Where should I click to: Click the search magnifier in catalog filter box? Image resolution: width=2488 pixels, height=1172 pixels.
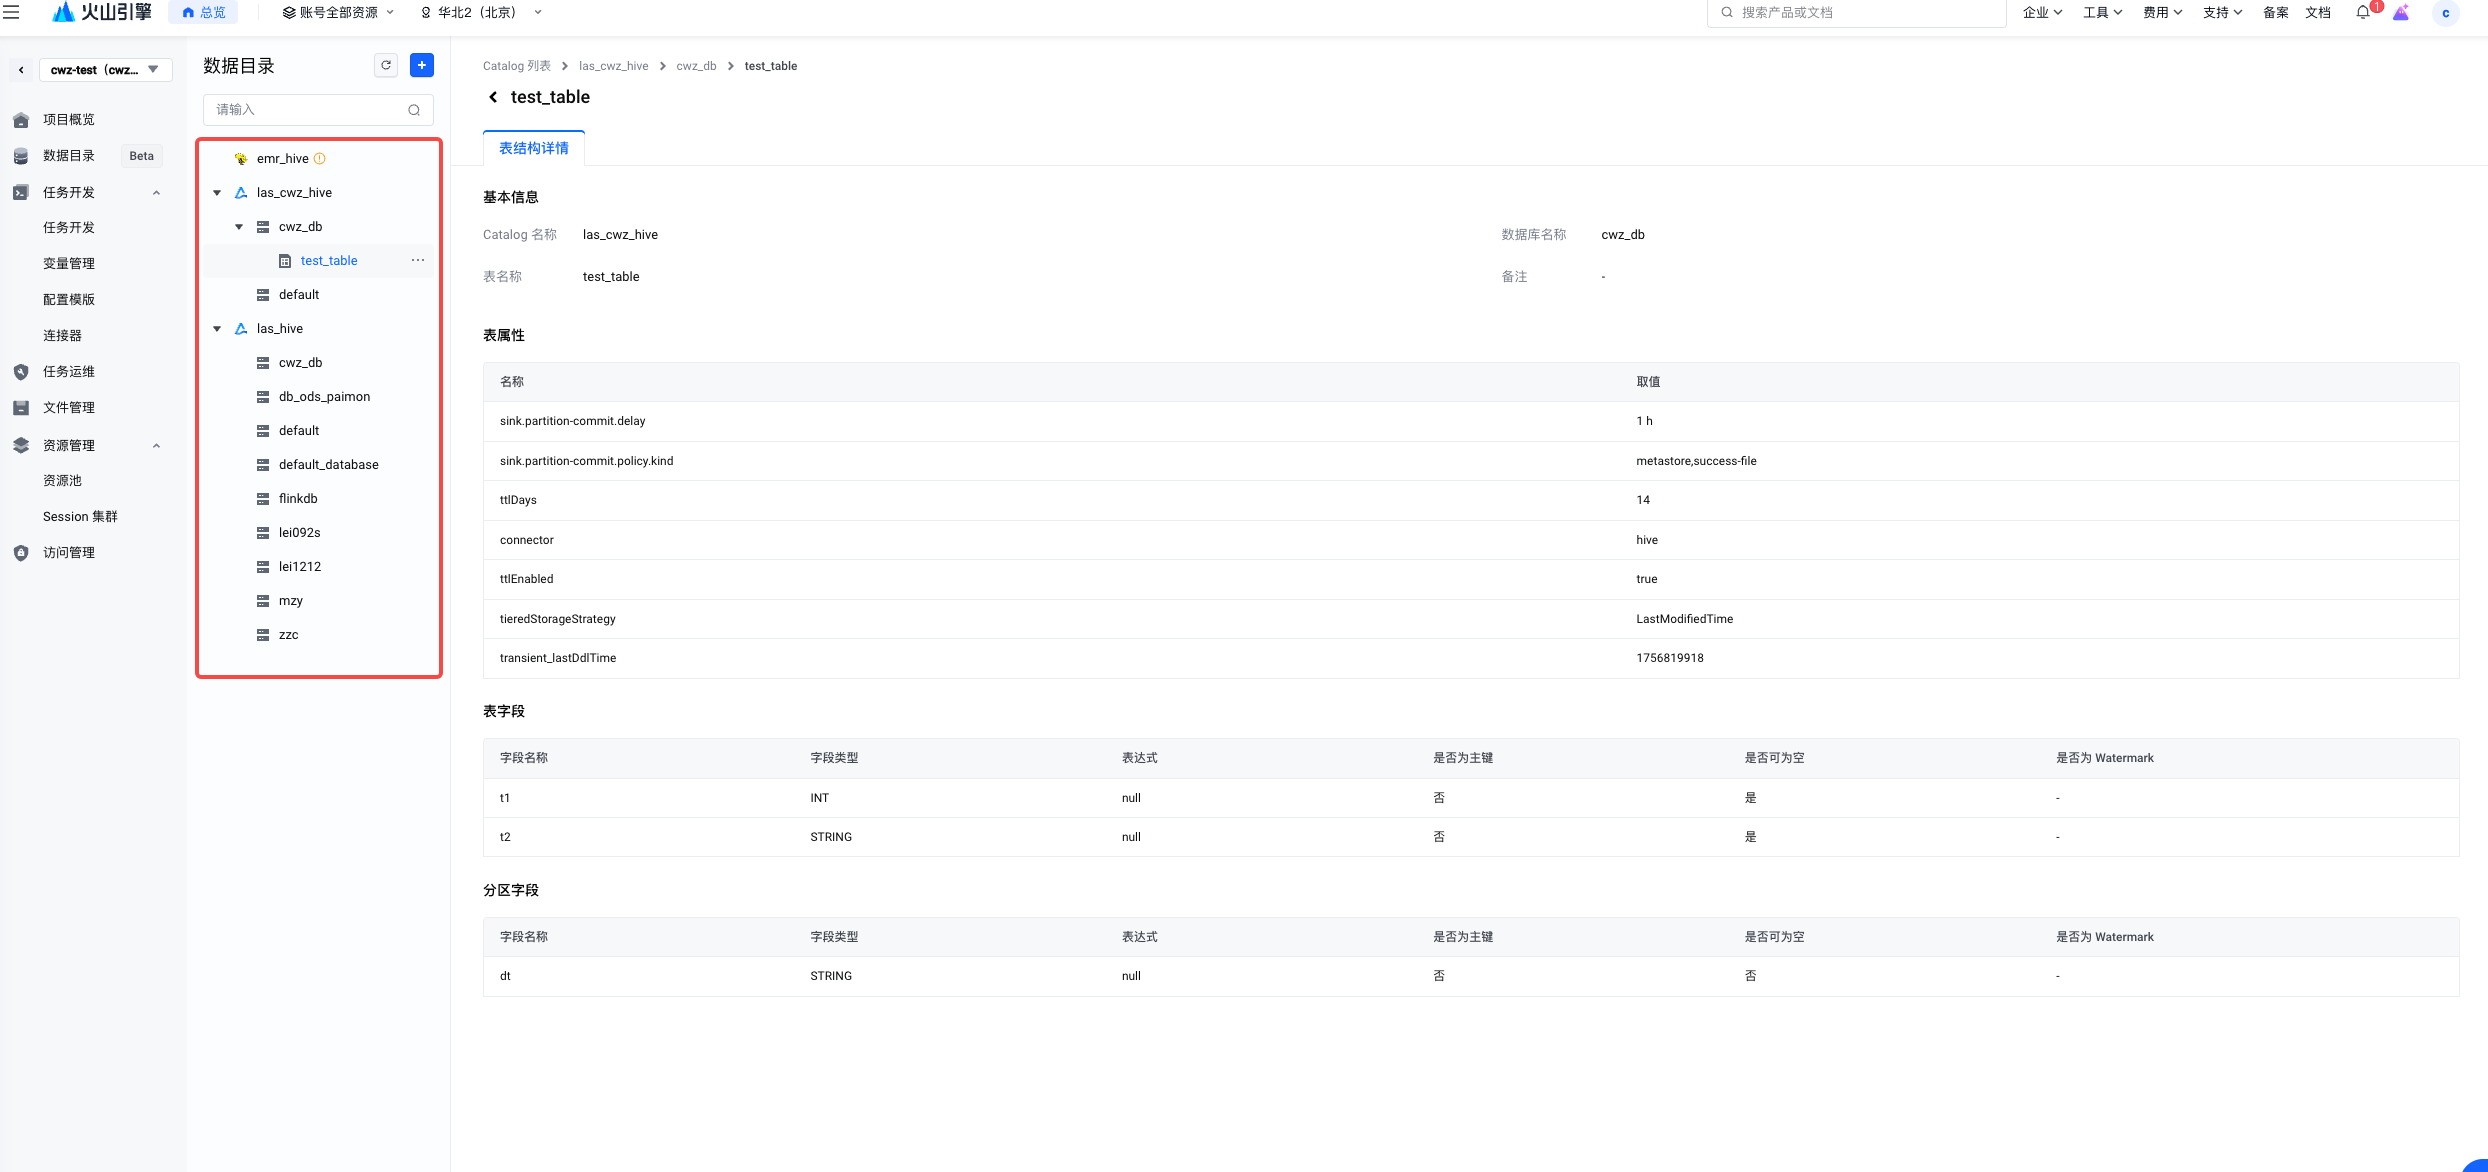[x=414, y=110]
